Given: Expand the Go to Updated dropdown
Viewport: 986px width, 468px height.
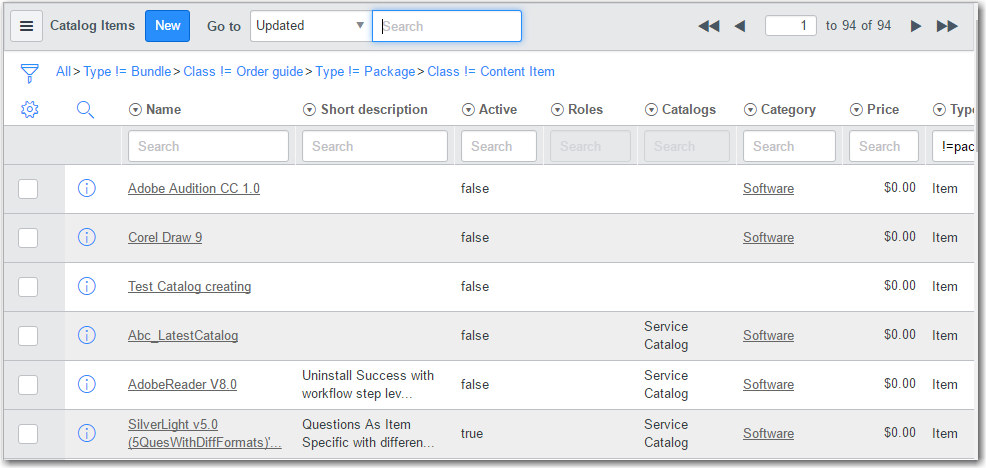Looking at the screenshot, I should tap(310, 26).
